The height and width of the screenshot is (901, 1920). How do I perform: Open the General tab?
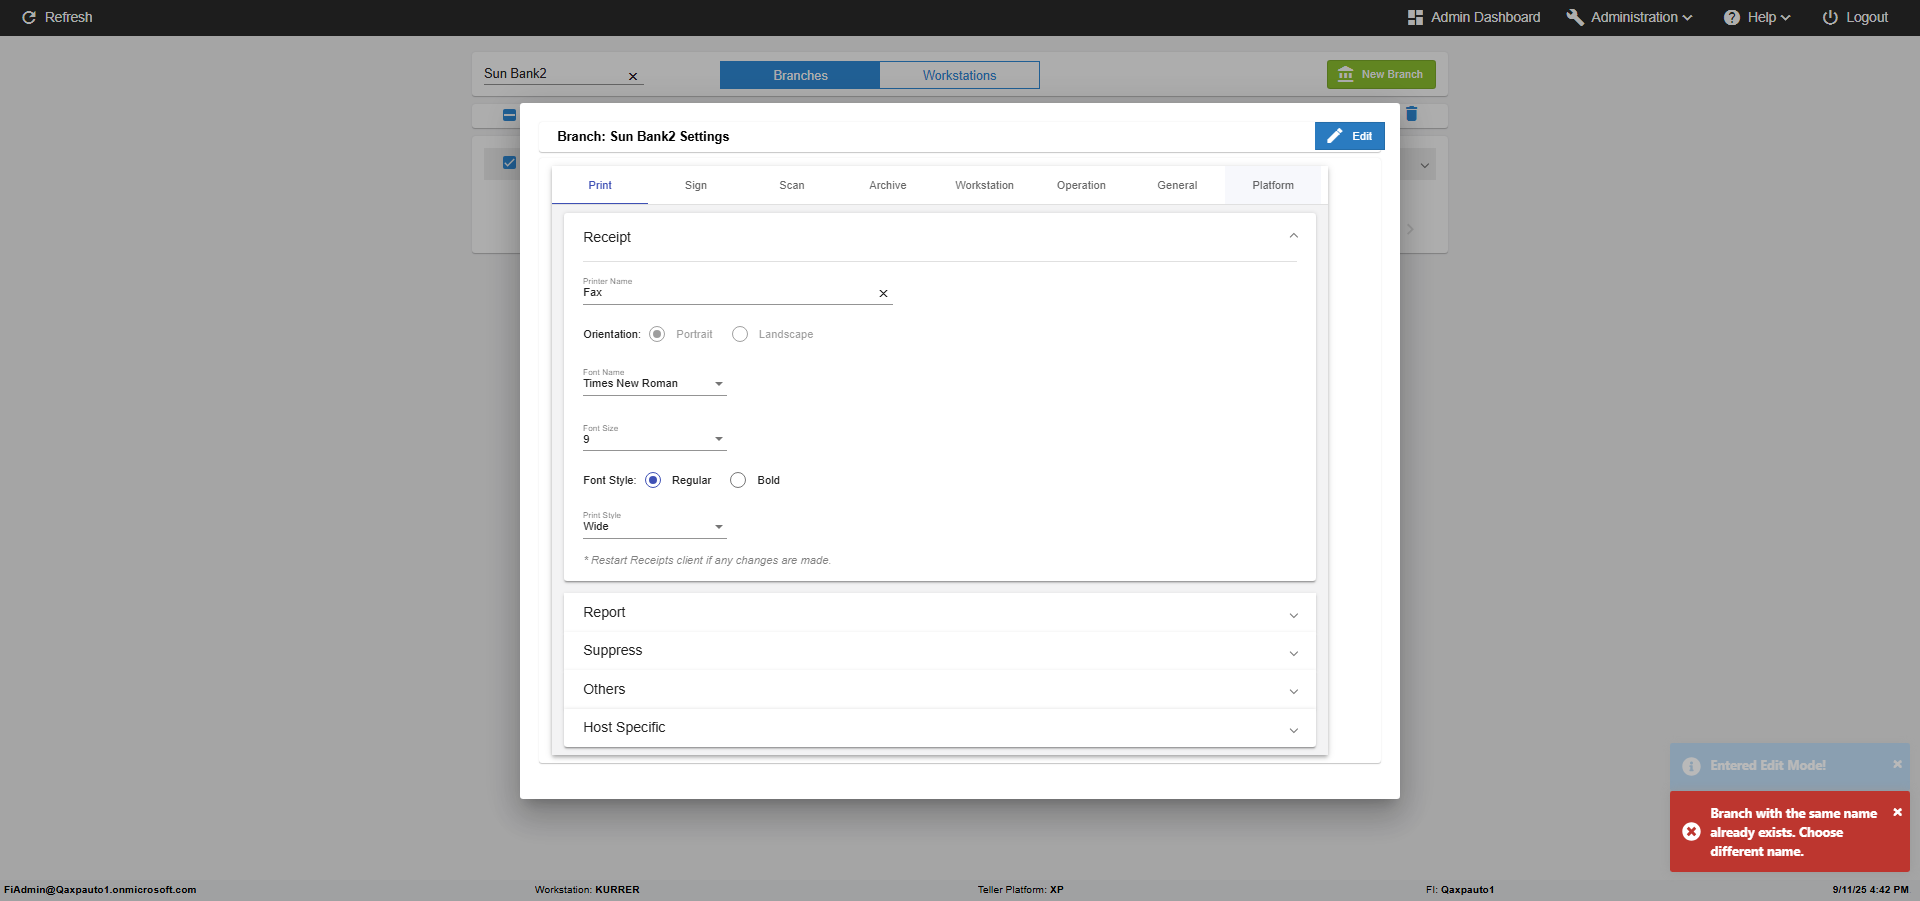(x=1177, y=185)
